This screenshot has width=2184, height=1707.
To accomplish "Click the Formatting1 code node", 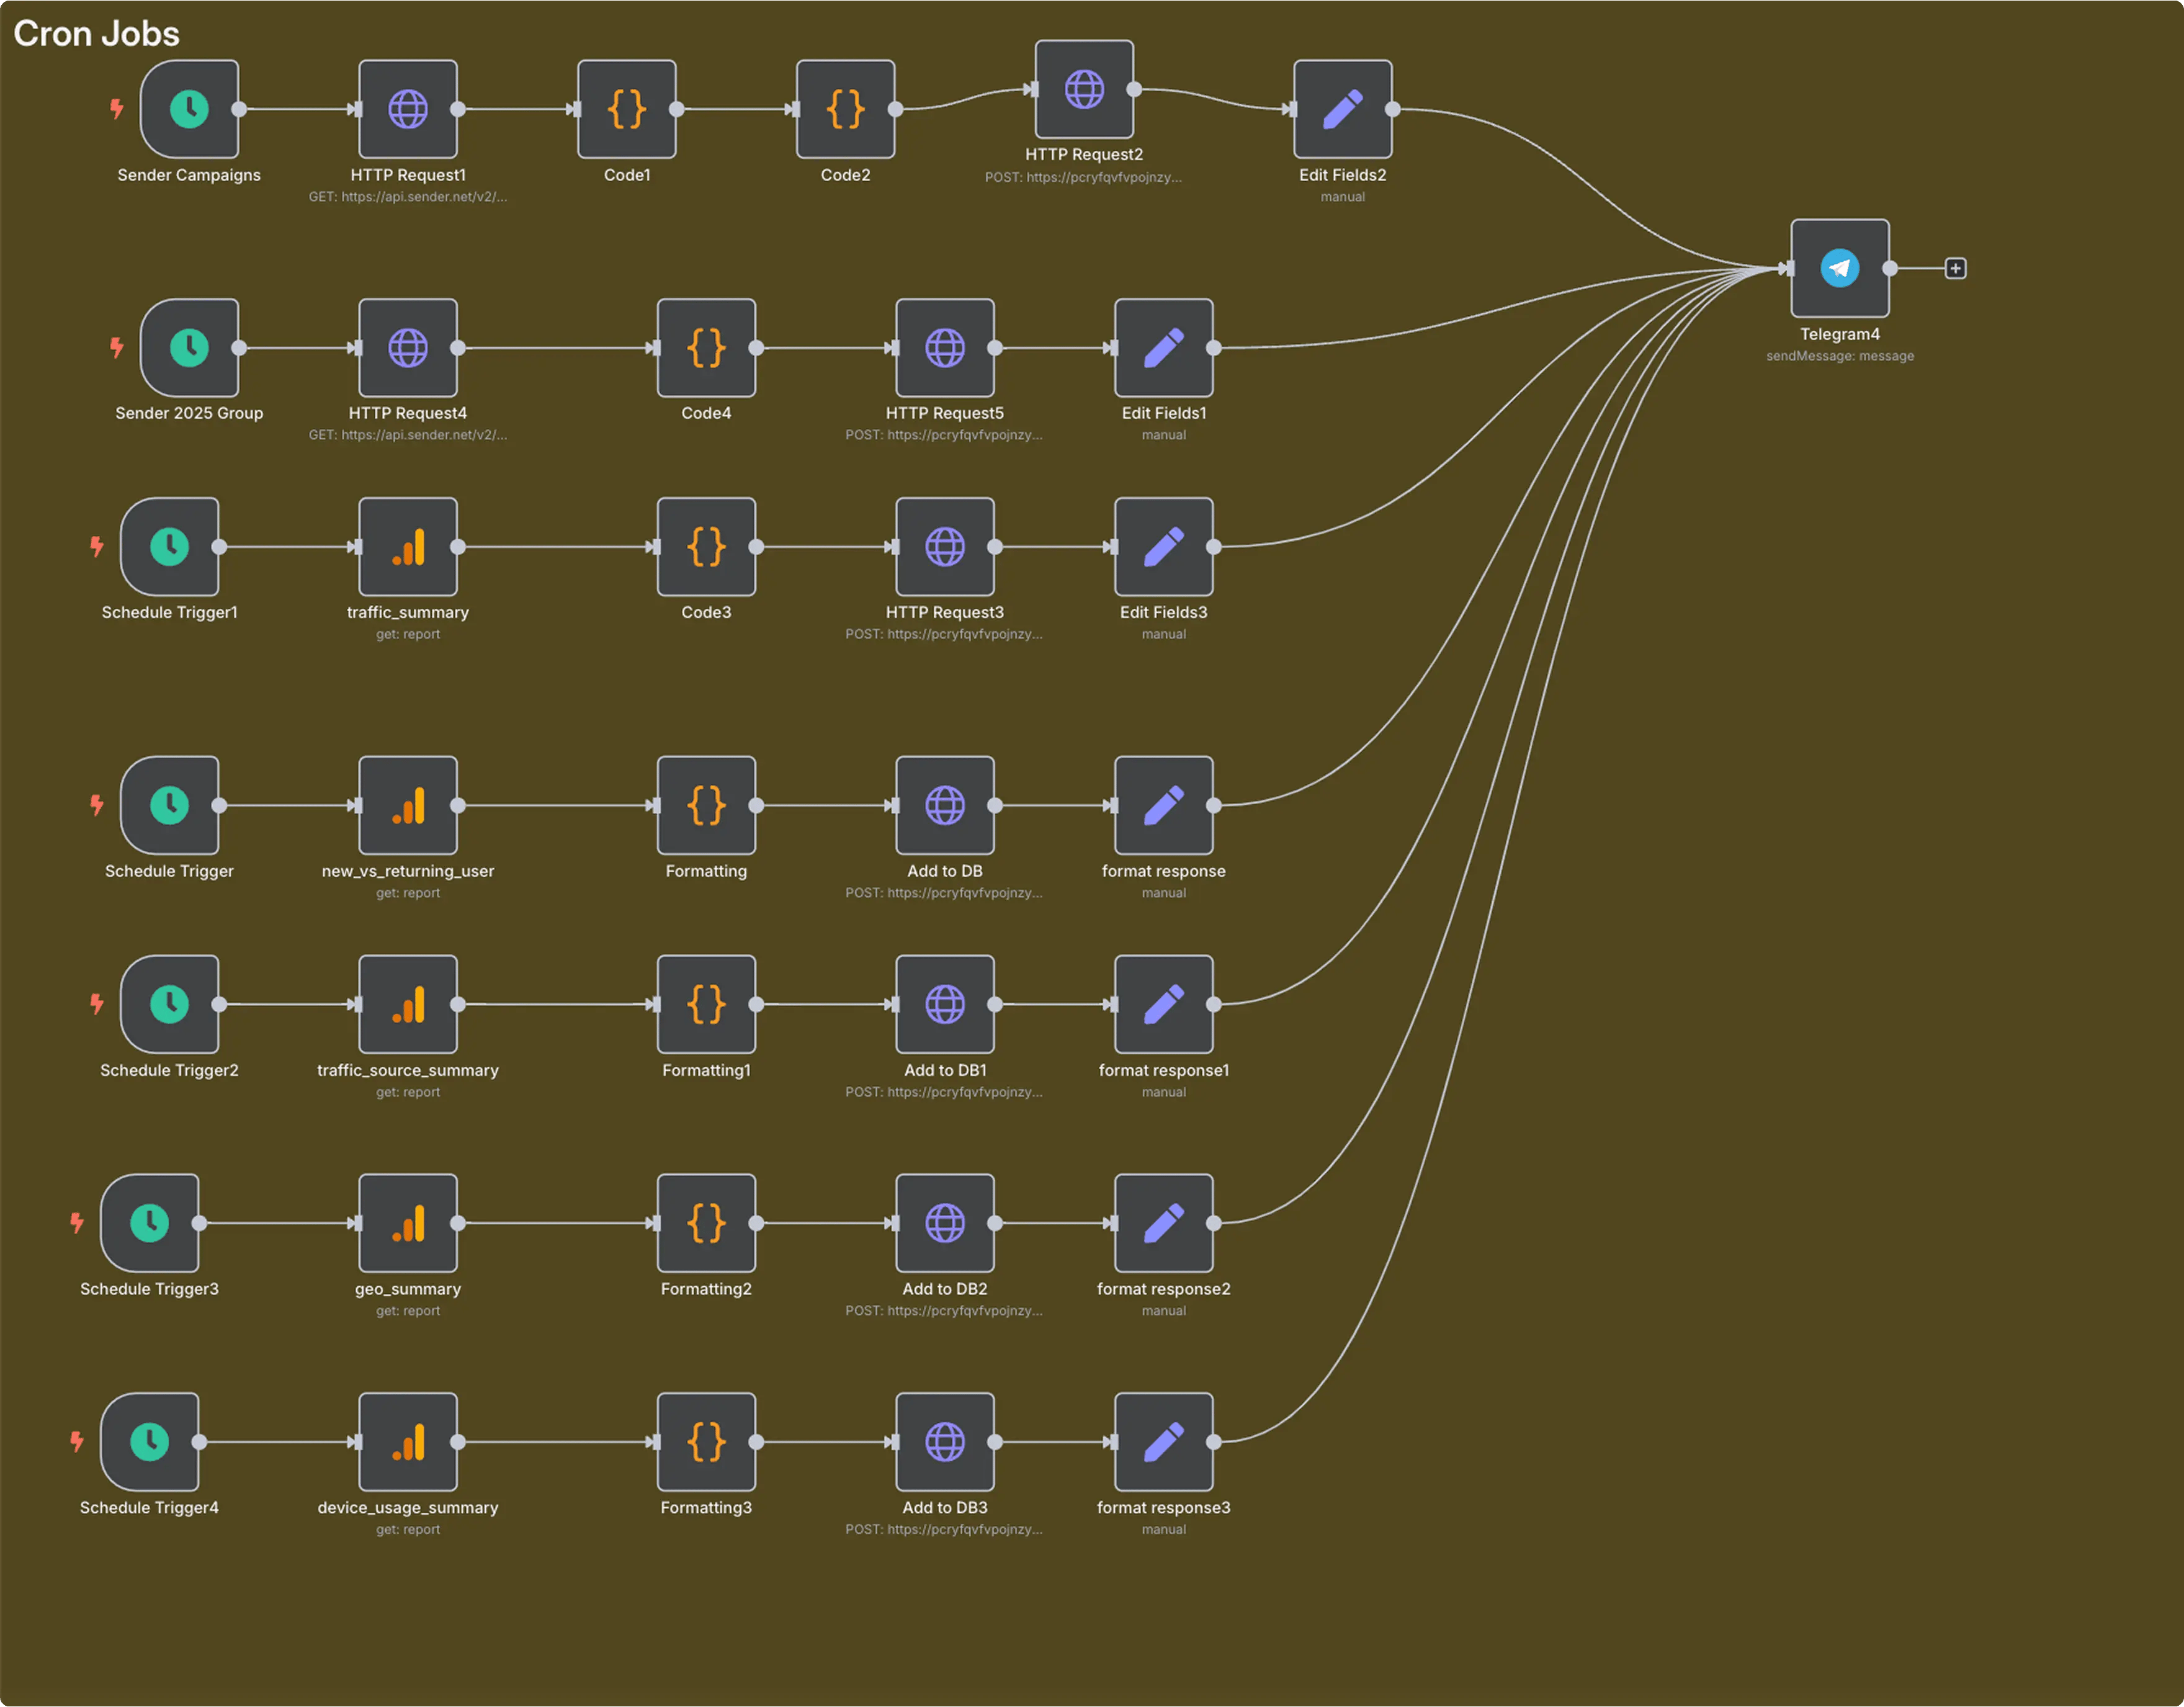I will [x=706, y=1004].
